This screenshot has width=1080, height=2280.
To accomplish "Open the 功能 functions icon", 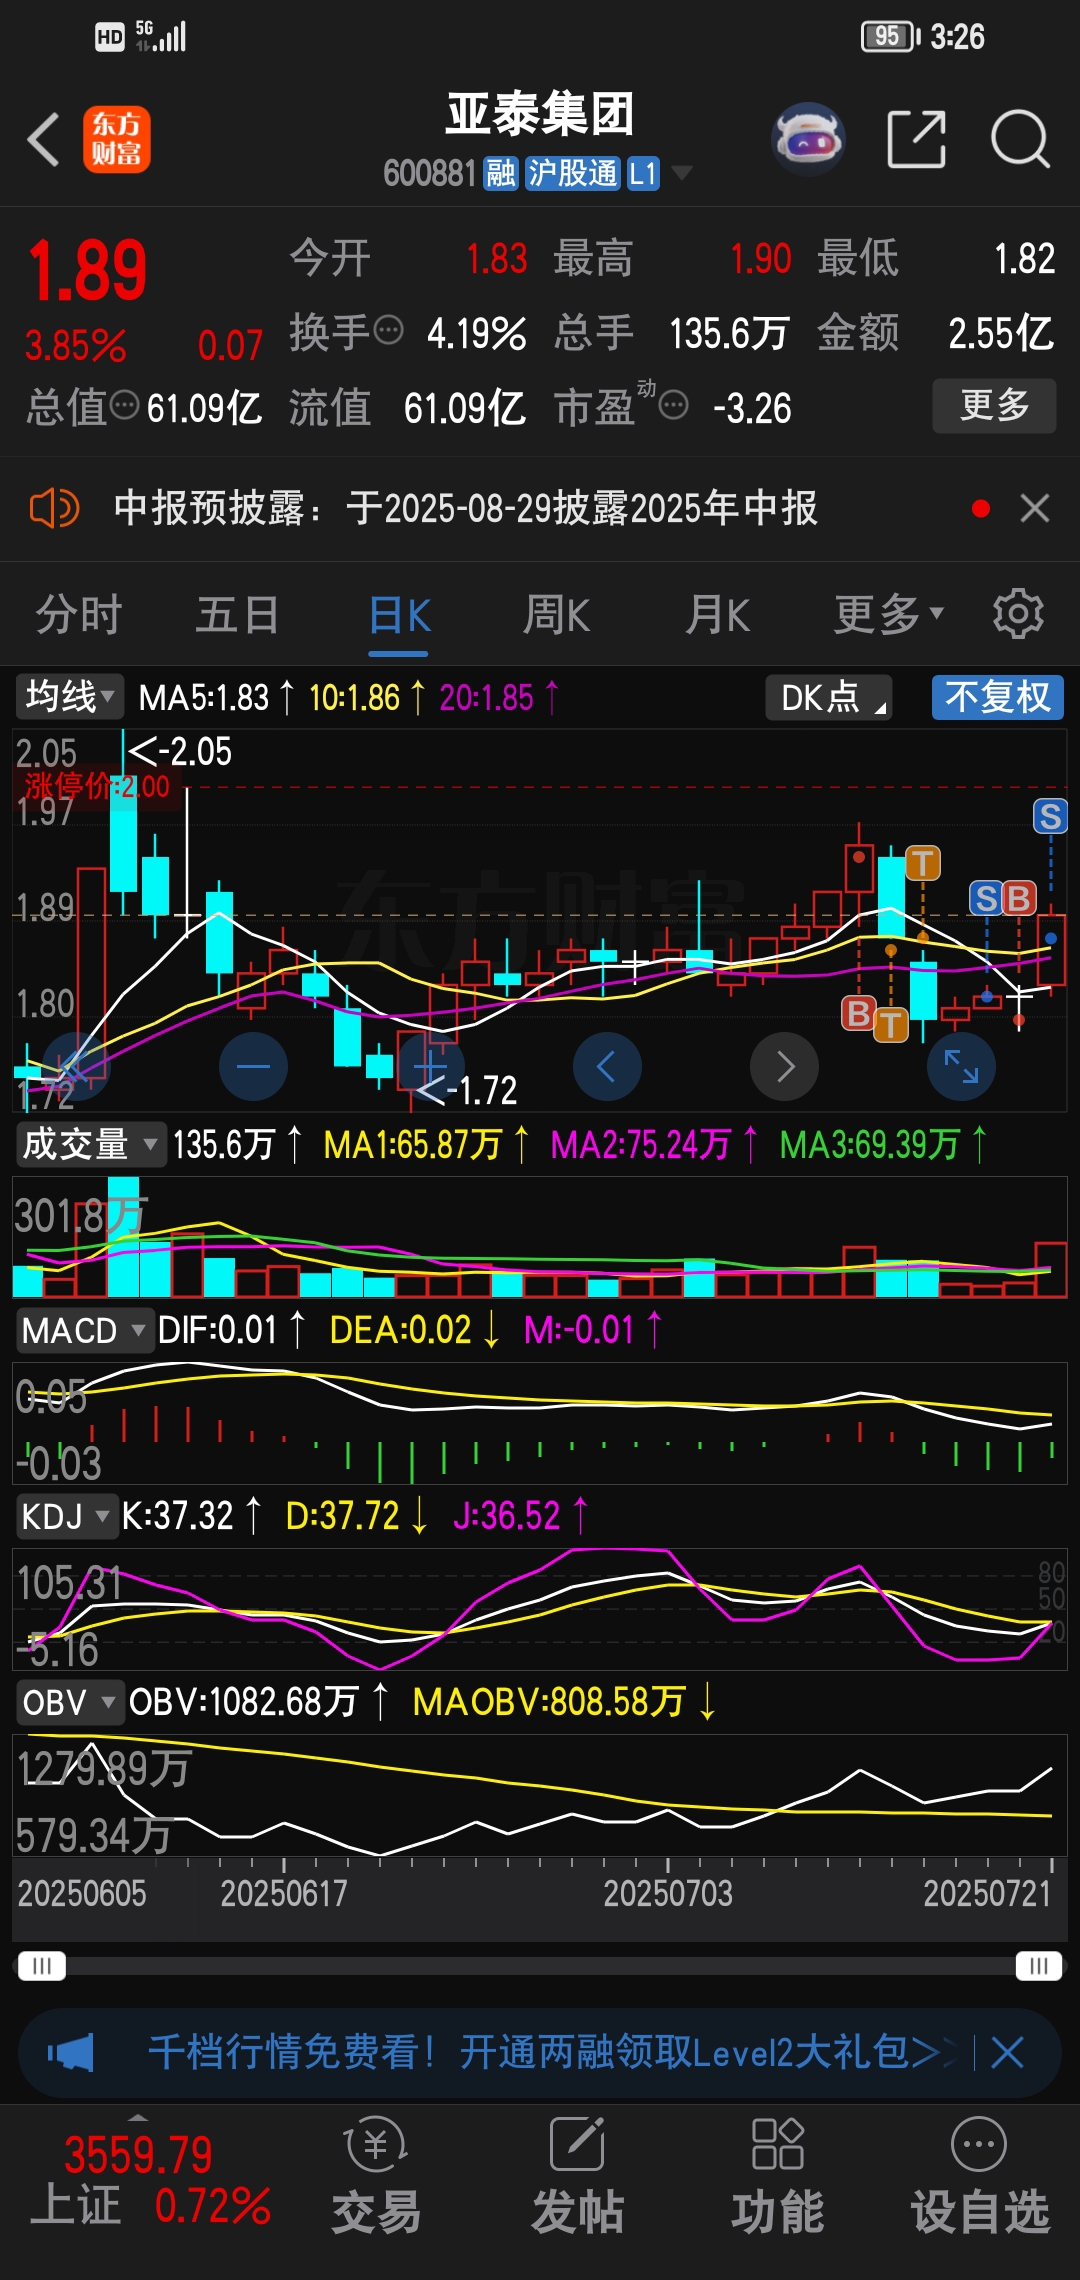I will pyautogui.click(x=778, y=2176).
